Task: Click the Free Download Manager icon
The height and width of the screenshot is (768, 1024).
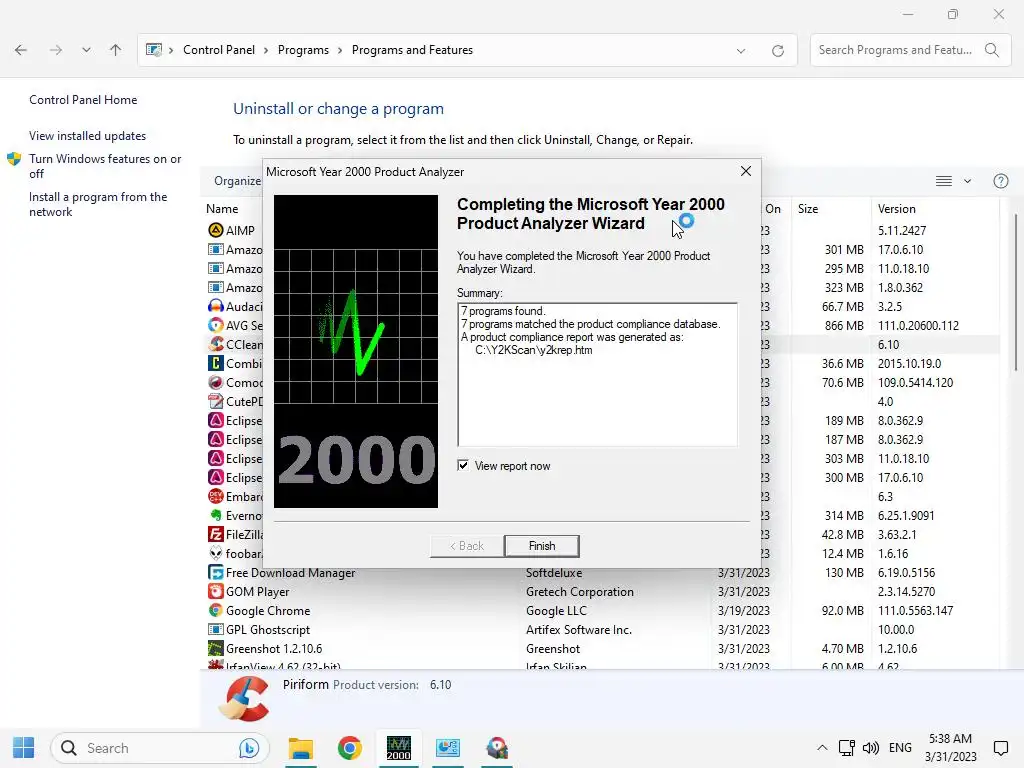Action: pyautogui.click(x=216, y=573)
